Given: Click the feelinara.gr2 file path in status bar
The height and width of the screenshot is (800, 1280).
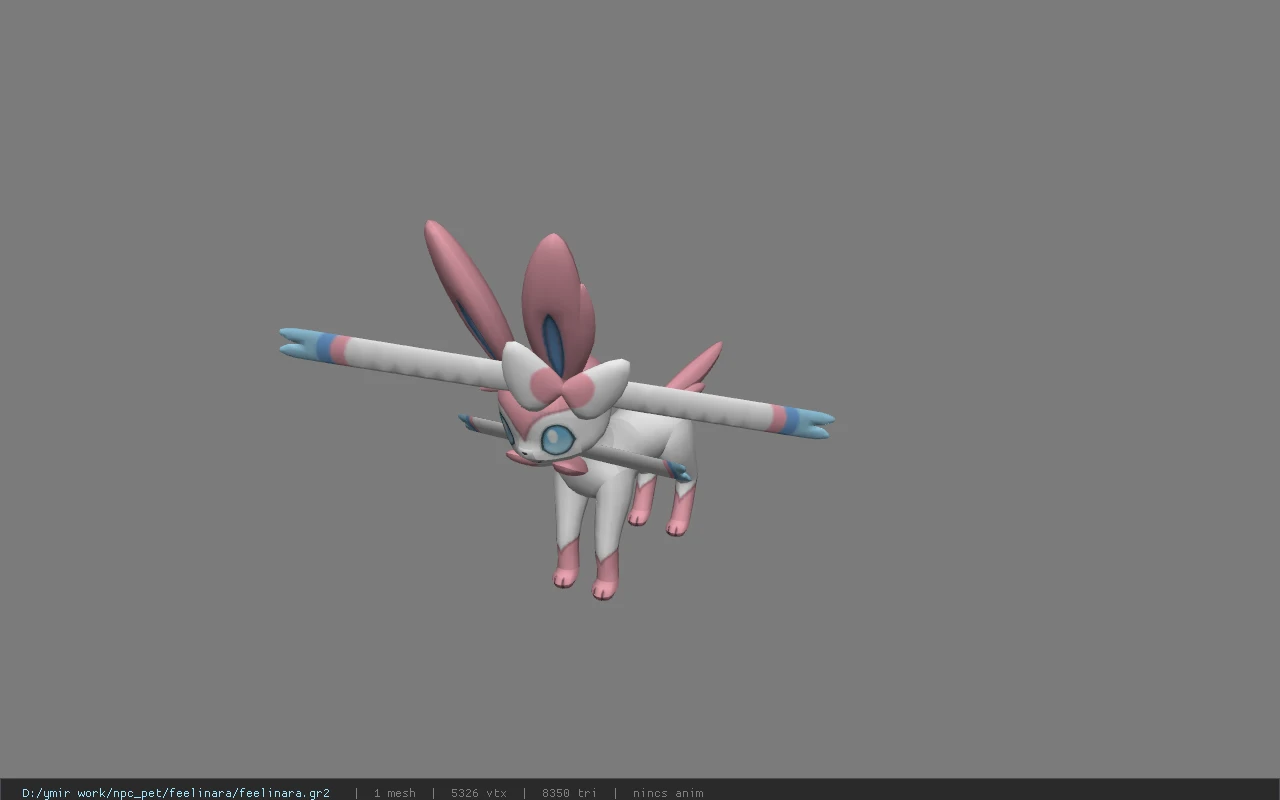Looking at the screenshot, I should (x=176, y=793).
